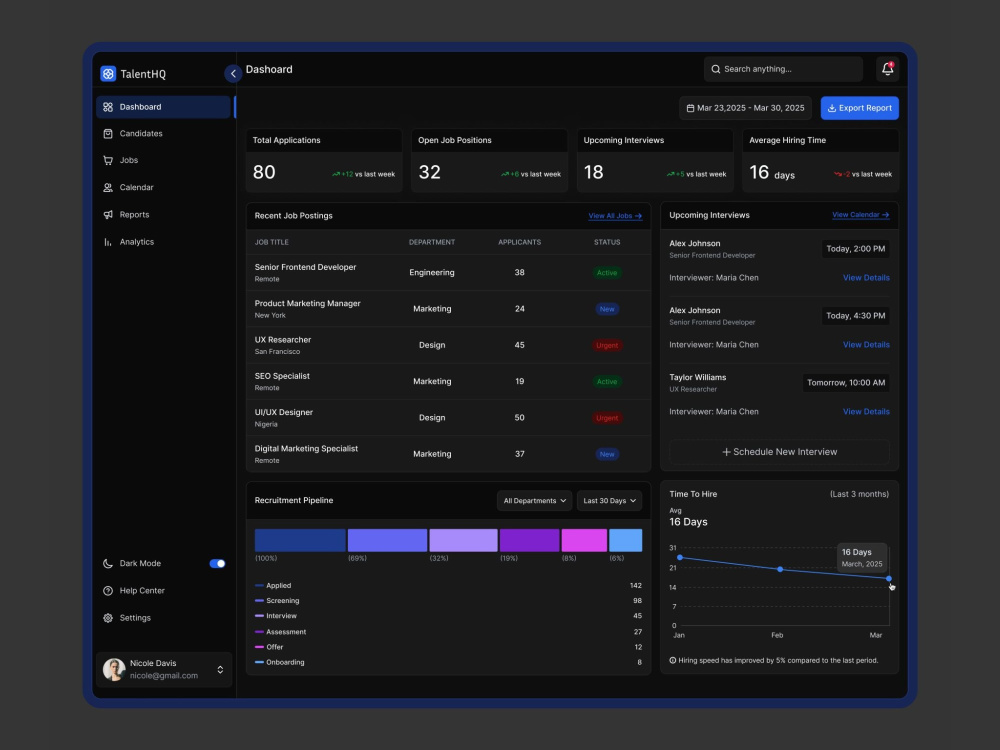
Task: Click the dark blue Applied pipeline bar
Action: pyautogui.click(x=300, y=541)
